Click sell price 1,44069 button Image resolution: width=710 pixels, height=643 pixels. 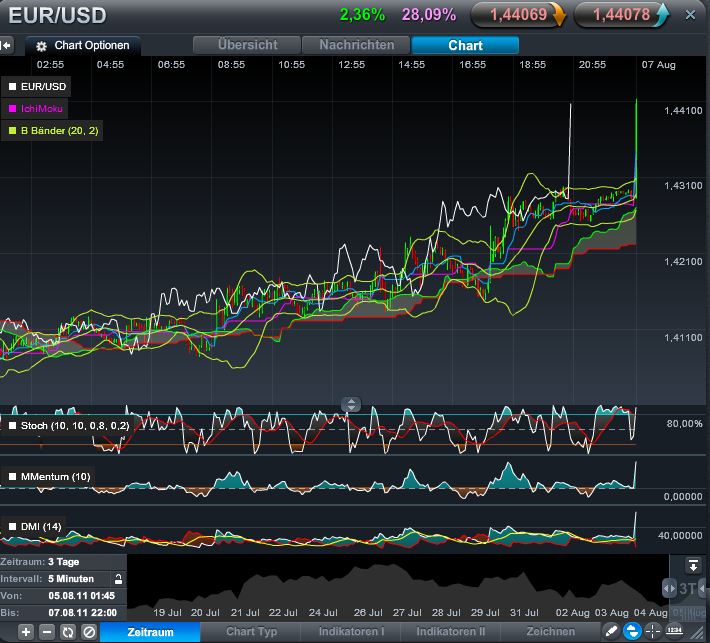(x=518, y=15)
